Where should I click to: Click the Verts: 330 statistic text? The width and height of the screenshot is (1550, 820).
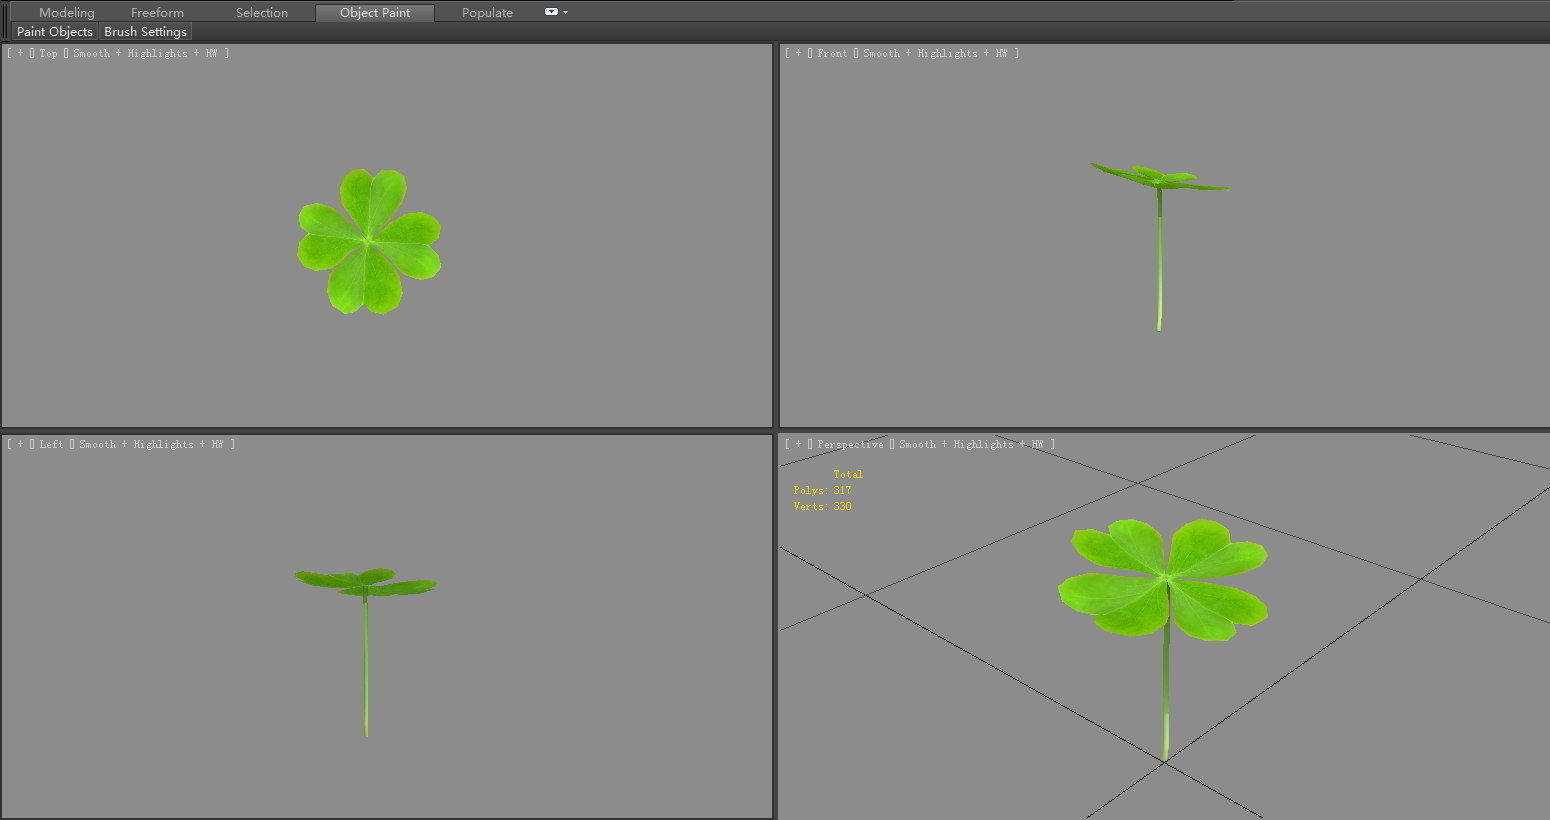click(x=822, y=507)
